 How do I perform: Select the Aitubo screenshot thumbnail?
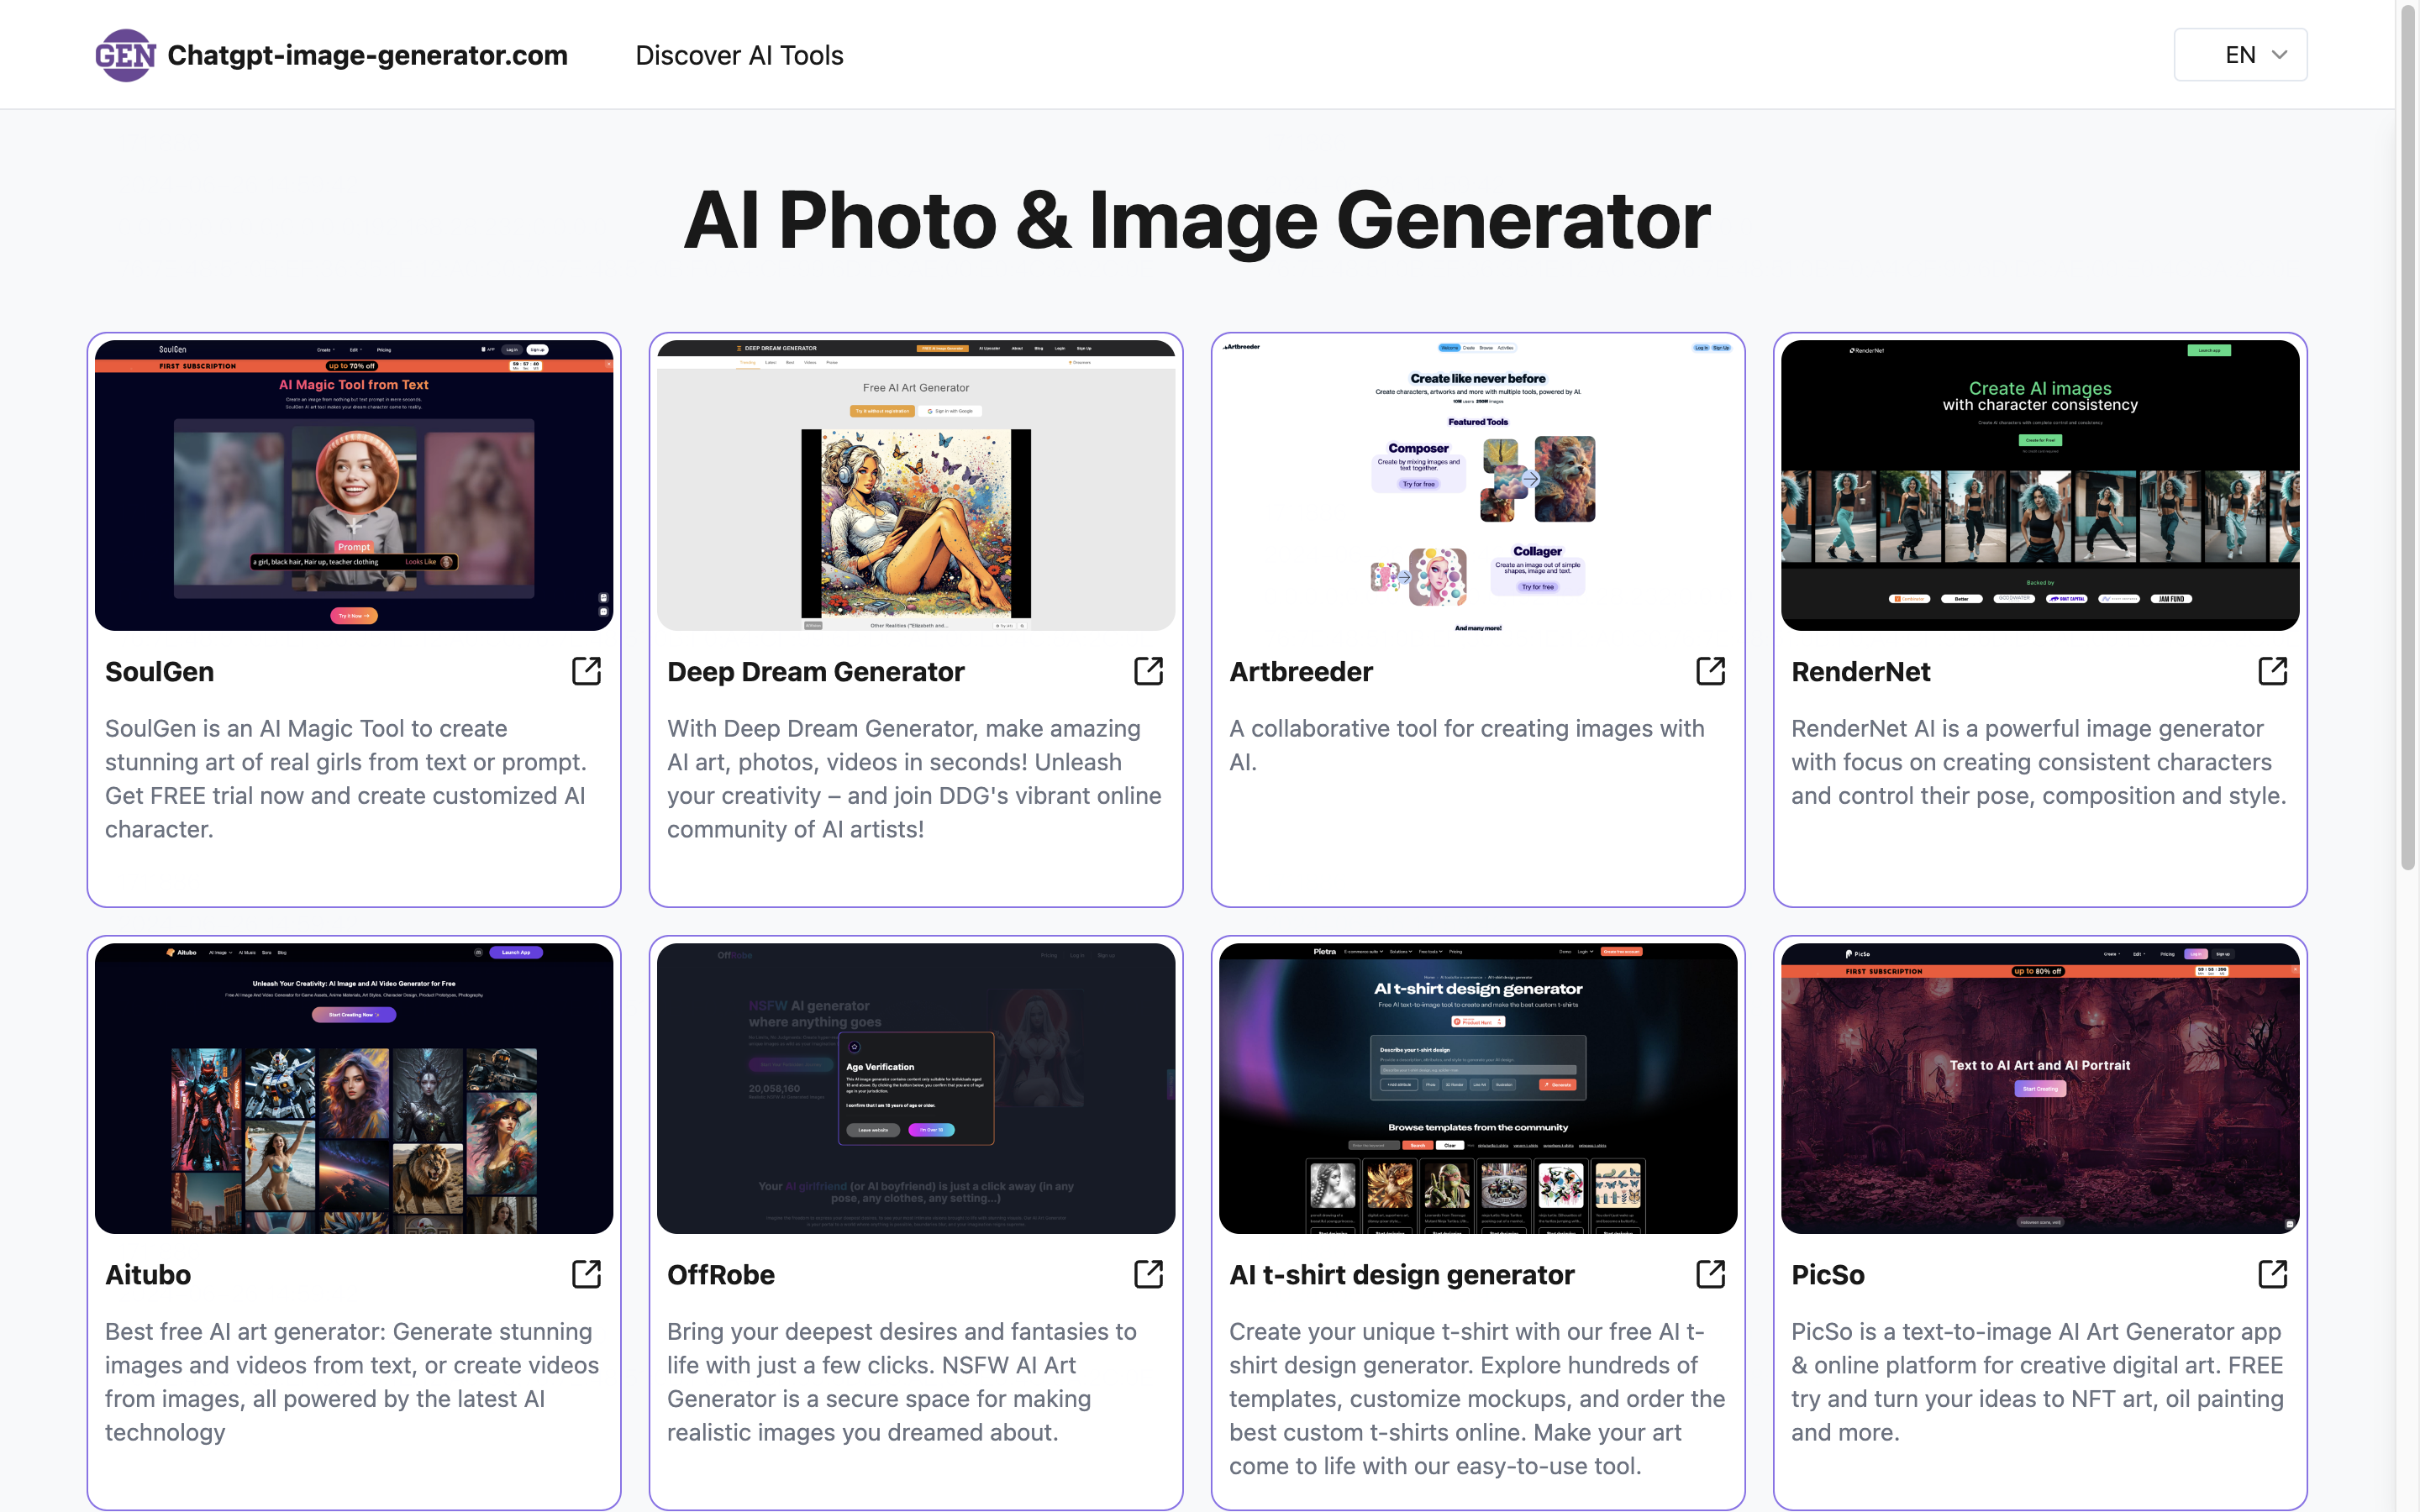(x=354, y=1088)
